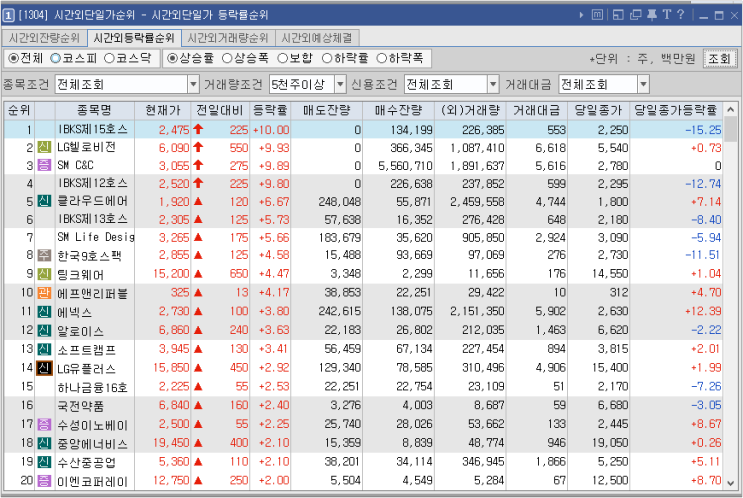Switch to 시간외거래량순위 tab
The width and height of the screenshot is (743, 498).
(228, 38)
